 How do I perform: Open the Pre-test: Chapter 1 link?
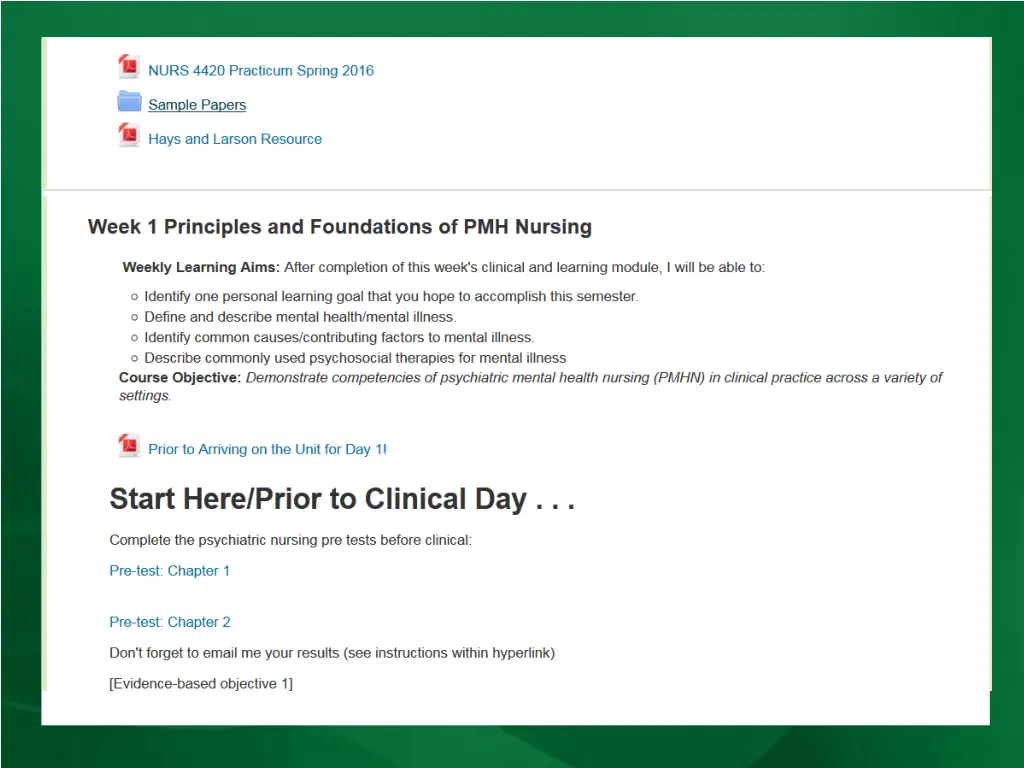pos(169,571)
